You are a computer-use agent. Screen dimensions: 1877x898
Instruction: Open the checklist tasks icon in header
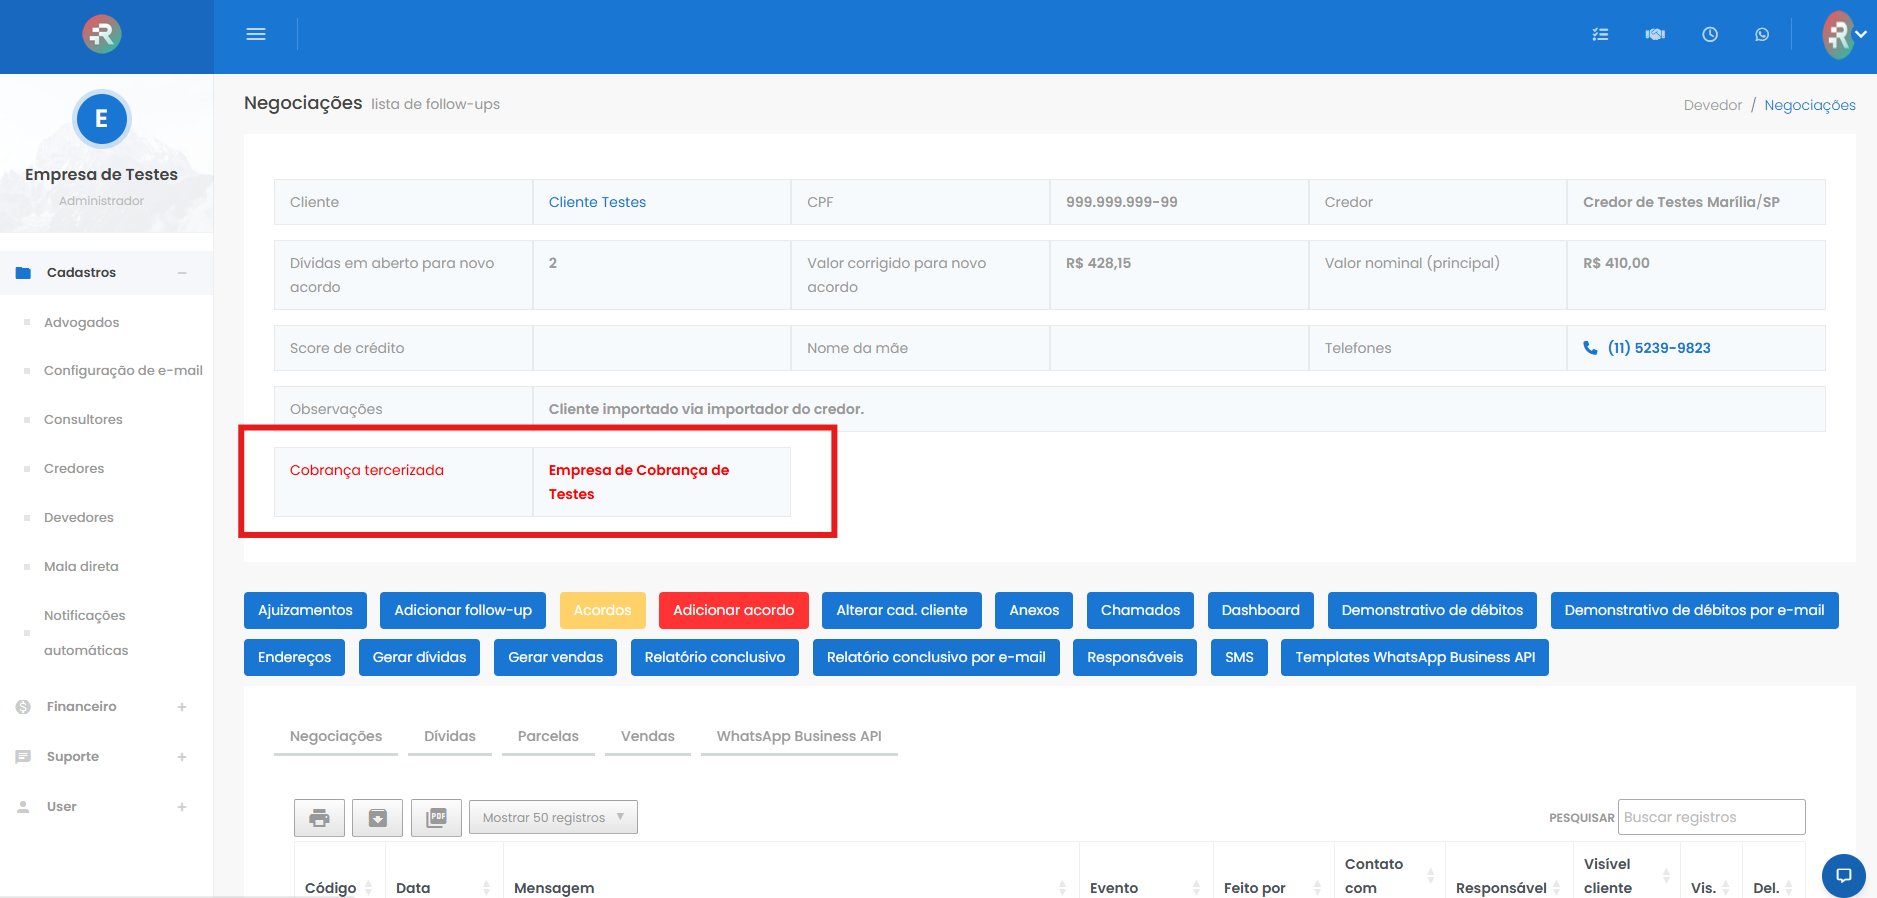pyautogui.click(x=1600, y=34)
